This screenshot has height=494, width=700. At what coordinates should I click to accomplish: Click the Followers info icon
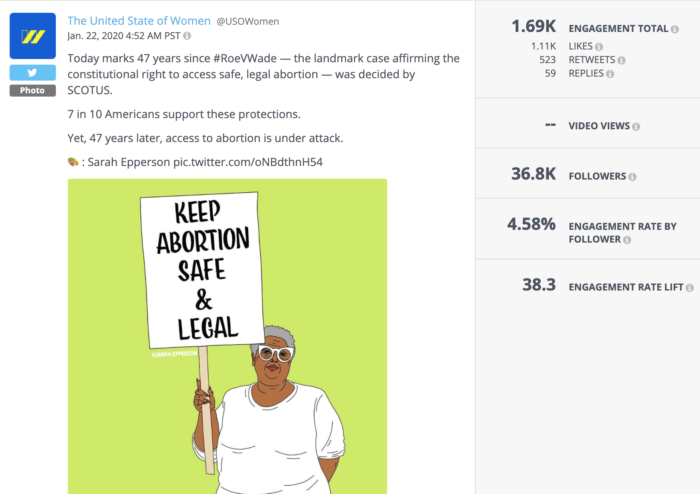632,176
